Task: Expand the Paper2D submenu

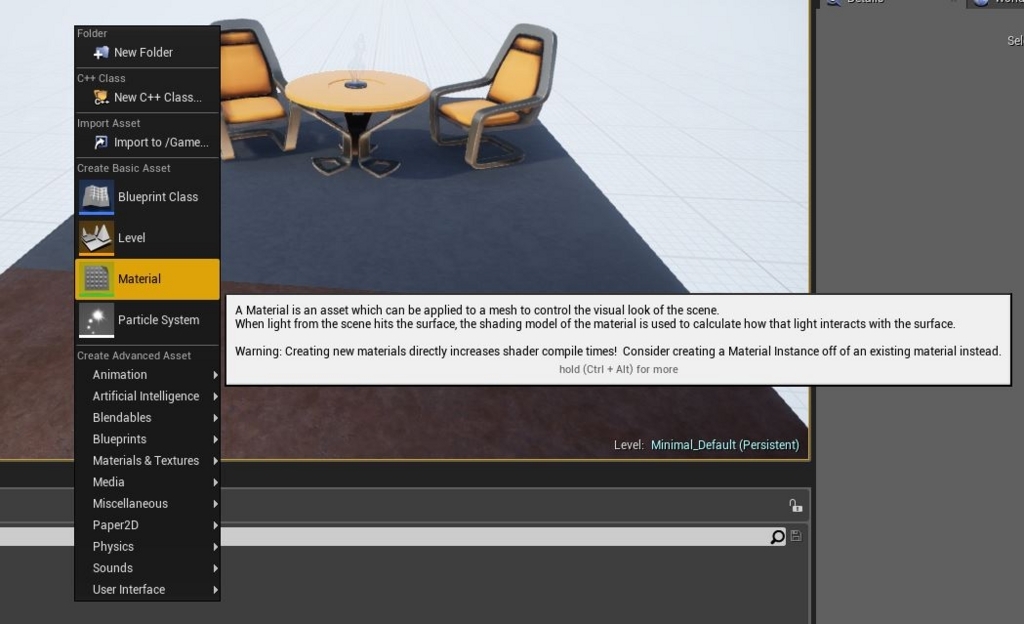Action: pos(147,525)
